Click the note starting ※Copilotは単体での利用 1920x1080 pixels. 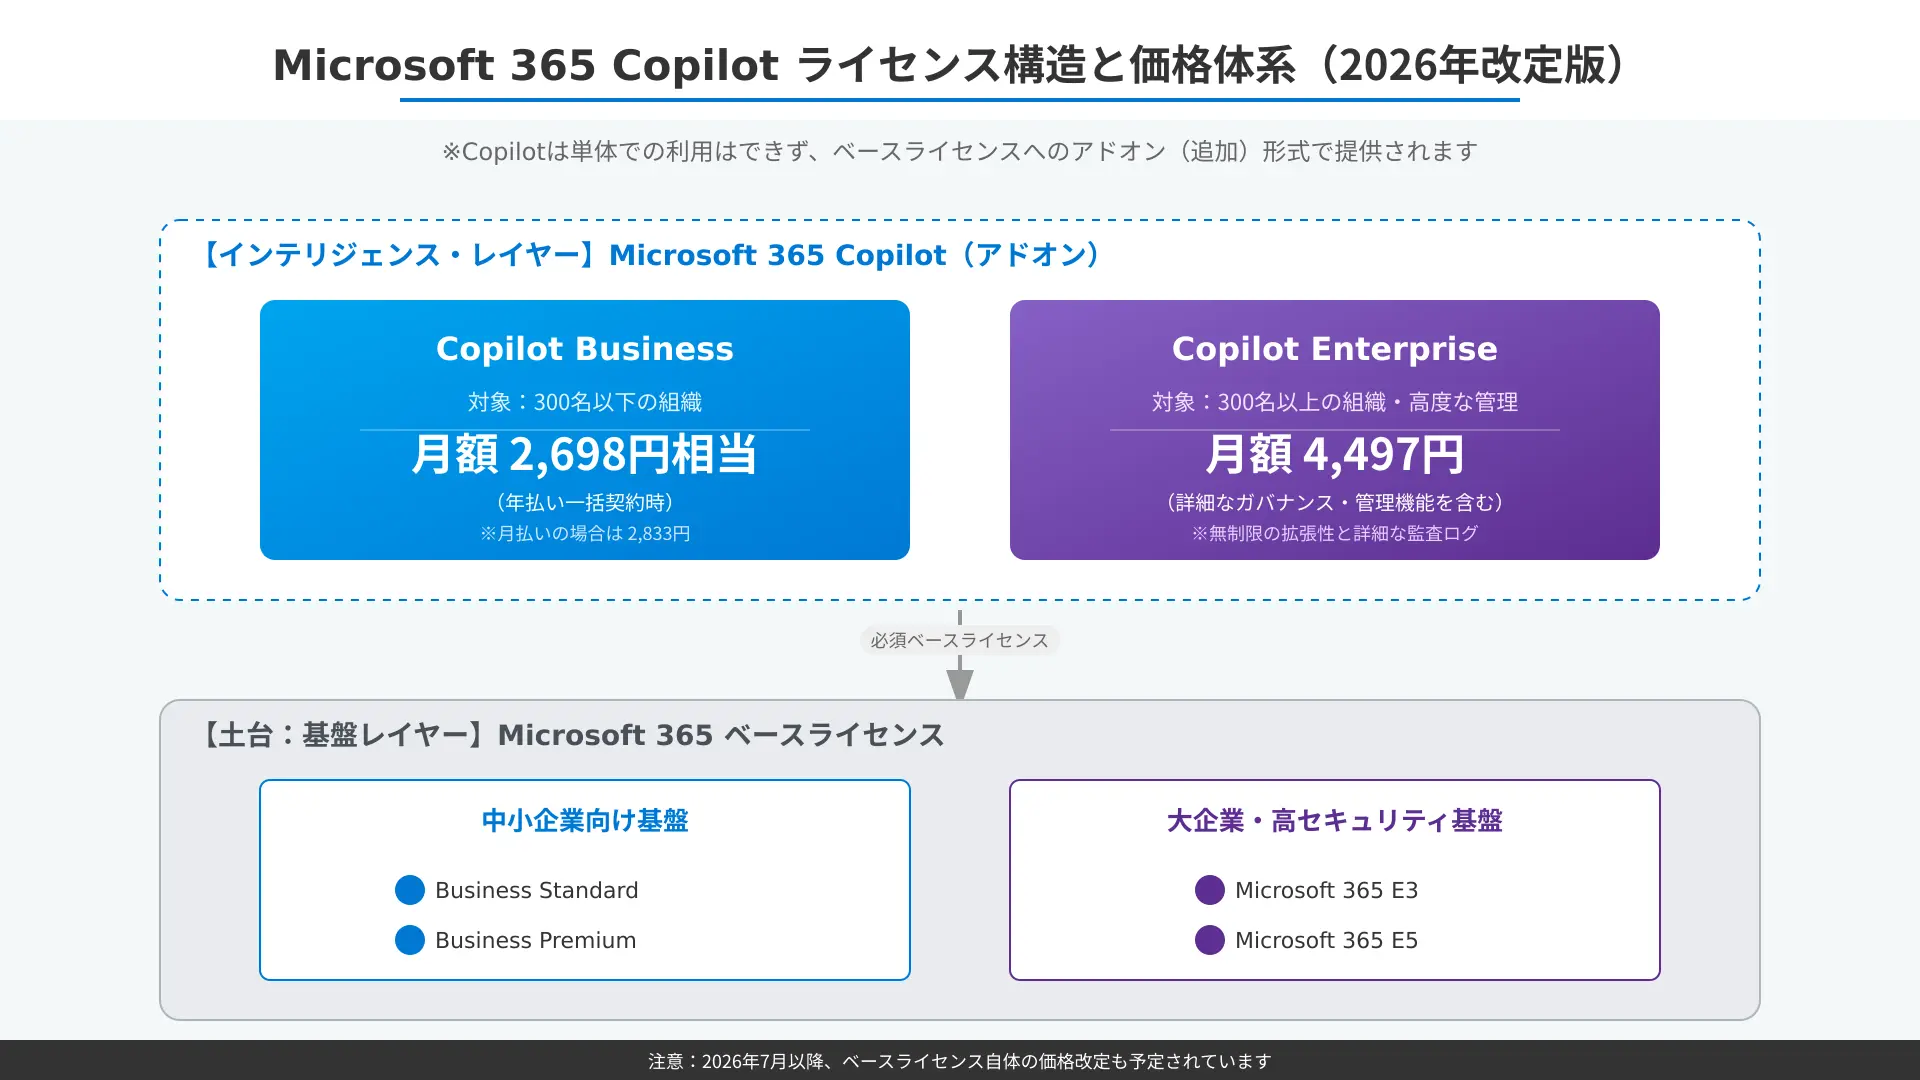pos(960,151)
